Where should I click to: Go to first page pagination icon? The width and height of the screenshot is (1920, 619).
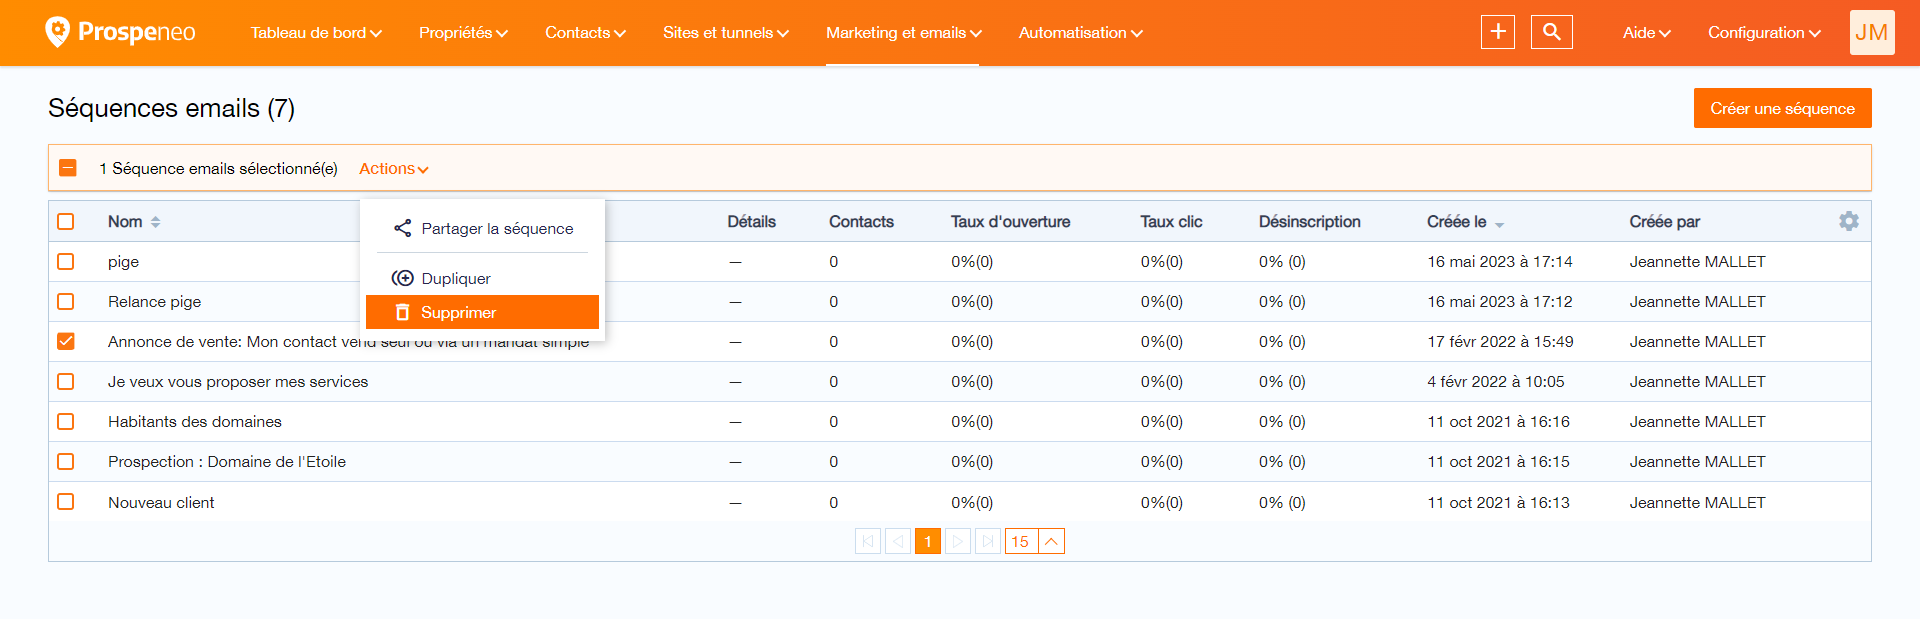tap(868, 541)
